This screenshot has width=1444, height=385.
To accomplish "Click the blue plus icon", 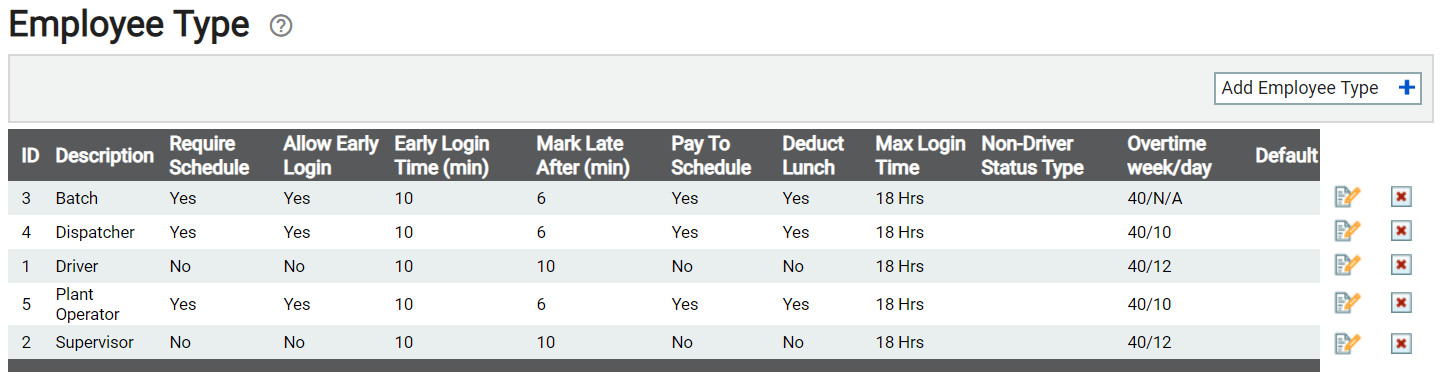I will [x=1406, y=88].
